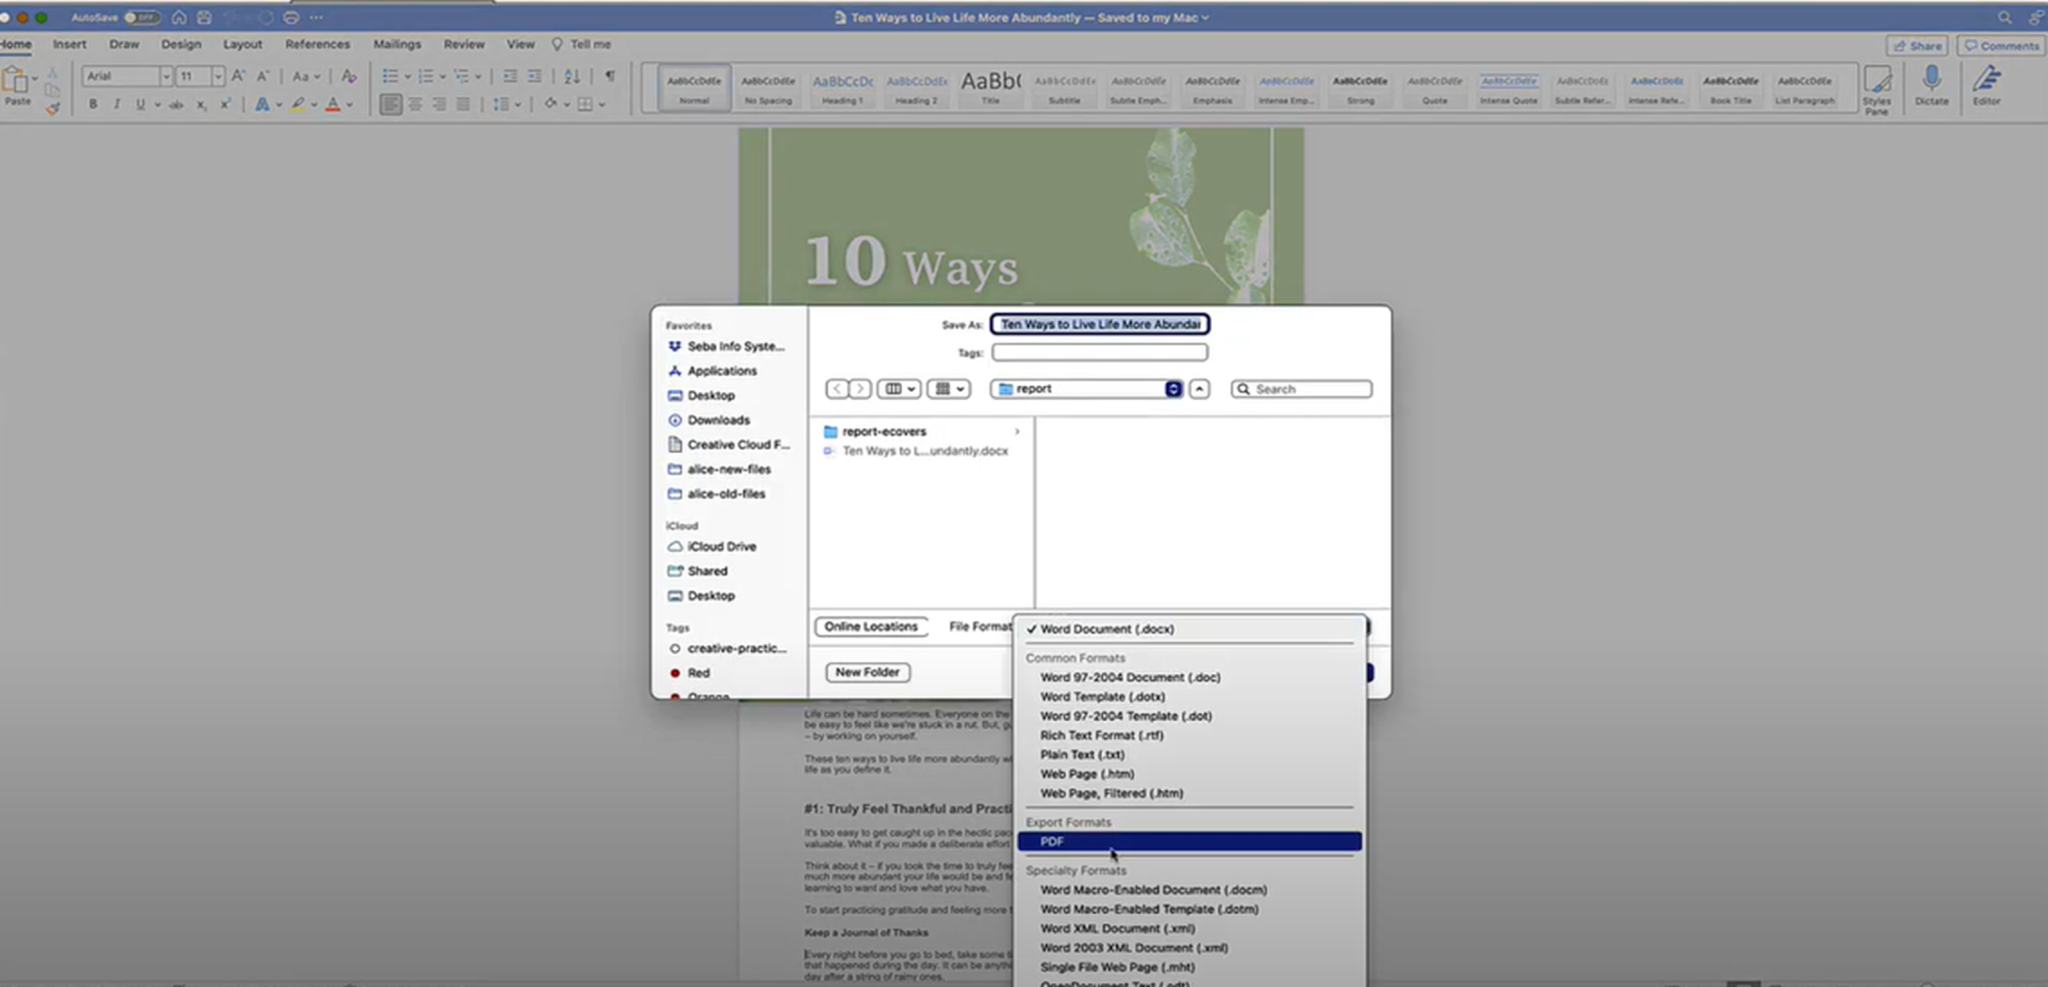The width and height of the screenshot is (2048, 987).
Task: Center align text
Action: pyautogui.click(x=415, y=104)
